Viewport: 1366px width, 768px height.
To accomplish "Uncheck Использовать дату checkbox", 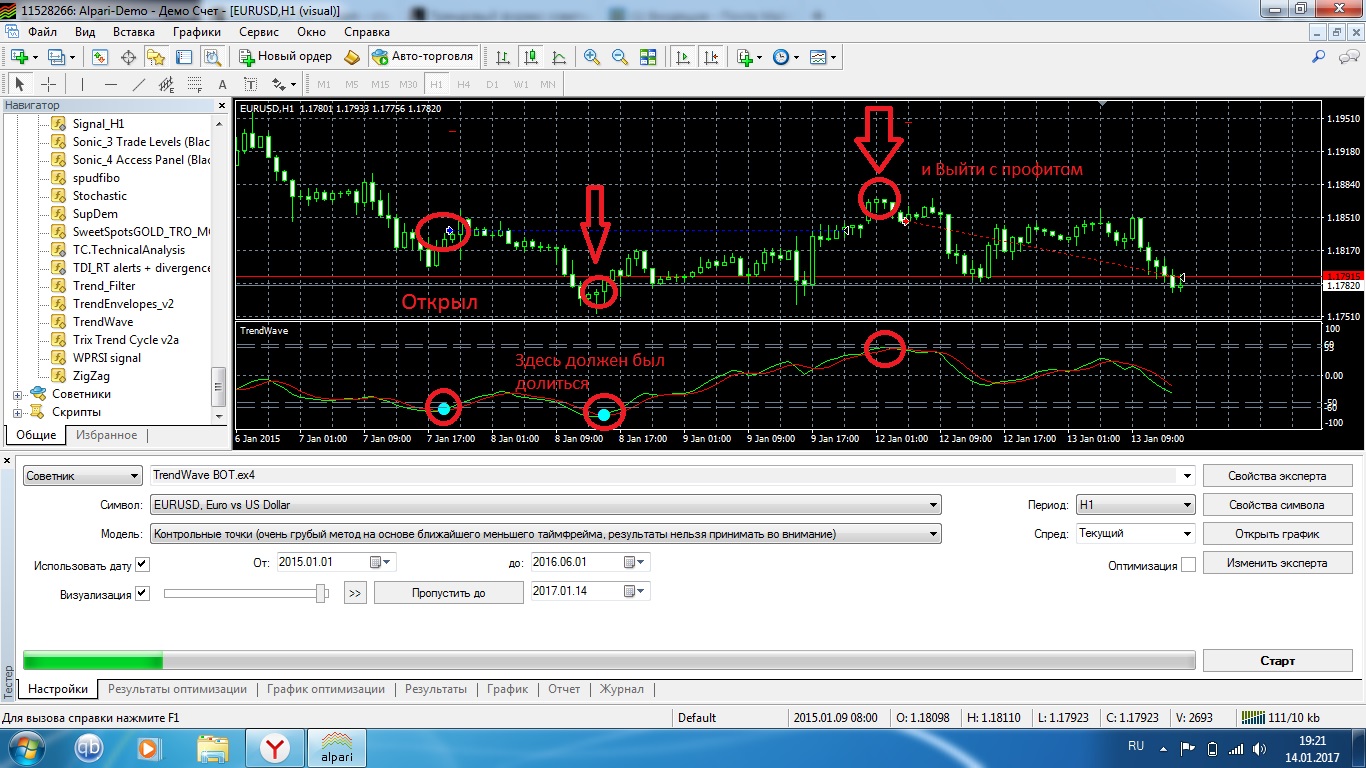I will pos(142,564).
